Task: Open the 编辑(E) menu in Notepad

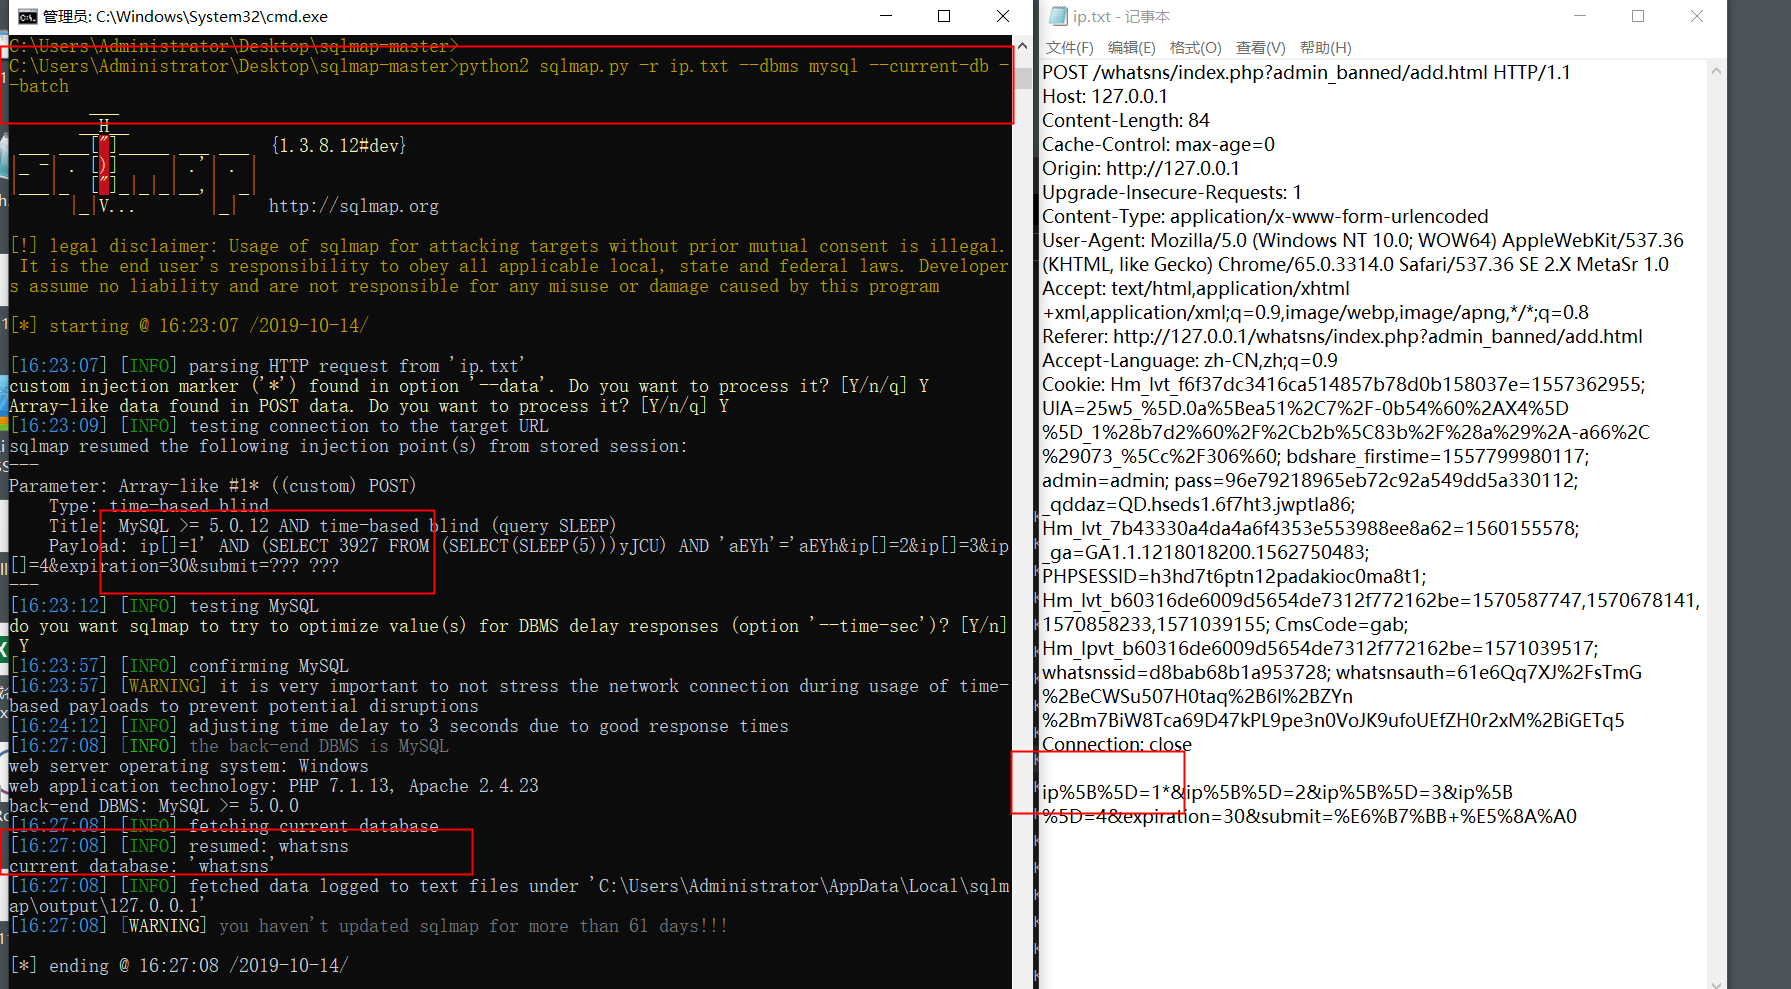Action: click(x=1131, y=48)
